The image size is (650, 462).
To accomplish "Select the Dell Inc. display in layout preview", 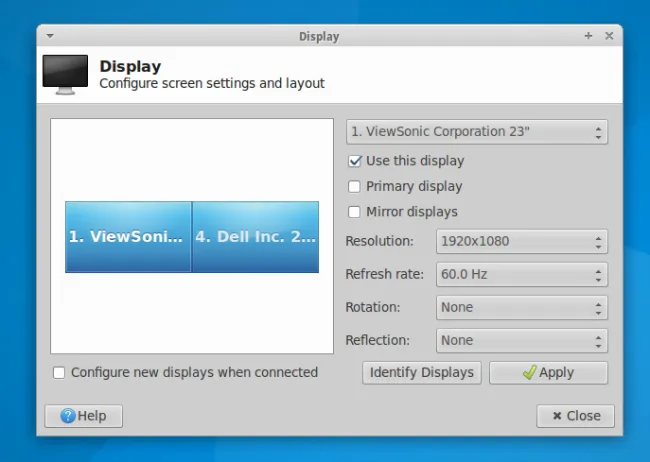I will 255,237.
